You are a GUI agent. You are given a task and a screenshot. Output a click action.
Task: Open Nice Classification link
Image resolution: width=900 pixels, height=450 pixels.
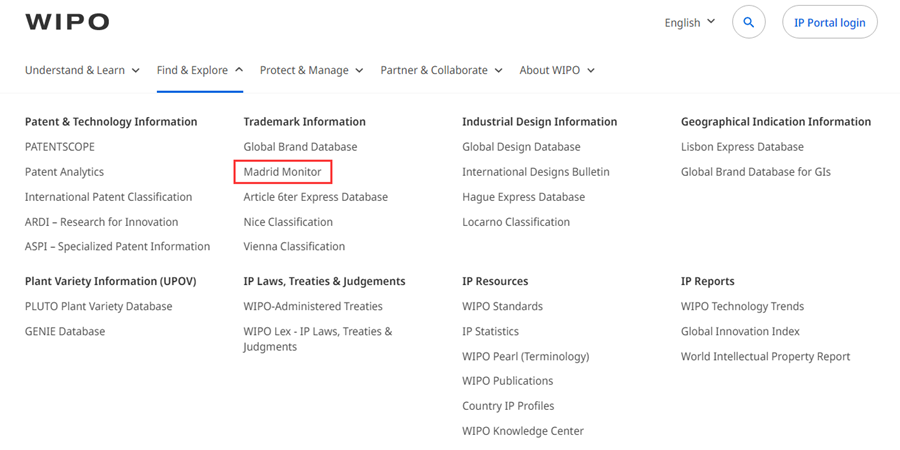pyautogui.click(x=288, y=222)
